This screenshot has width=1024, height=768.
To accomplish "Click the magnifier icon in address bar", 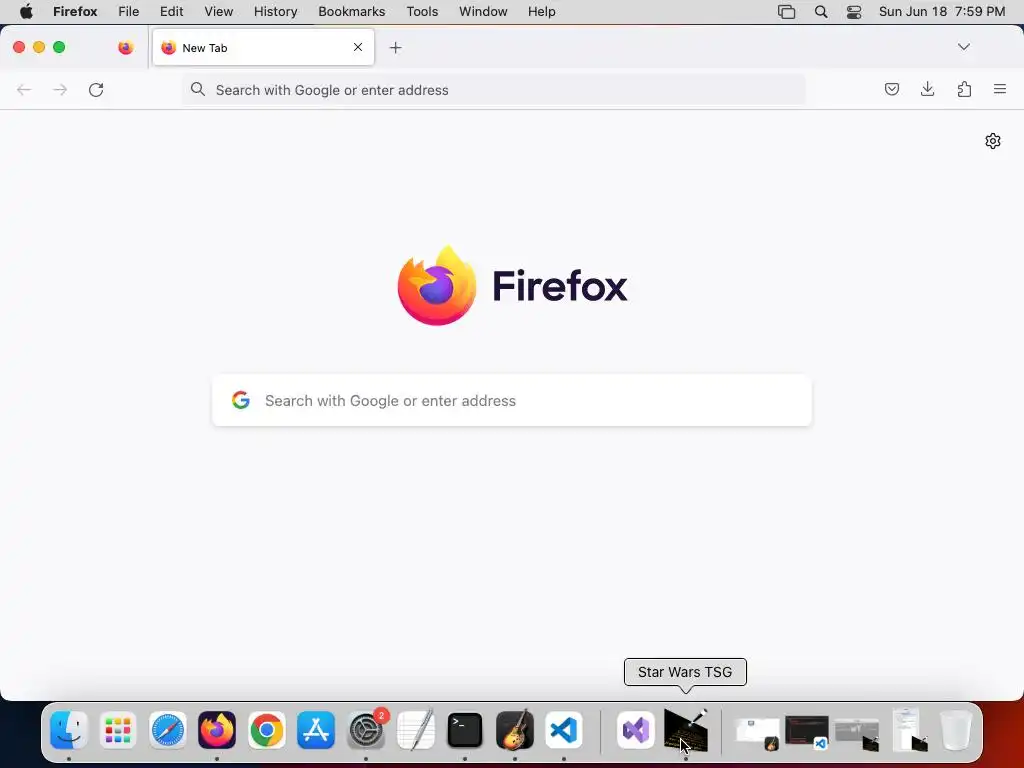I will tap(198, 89).
